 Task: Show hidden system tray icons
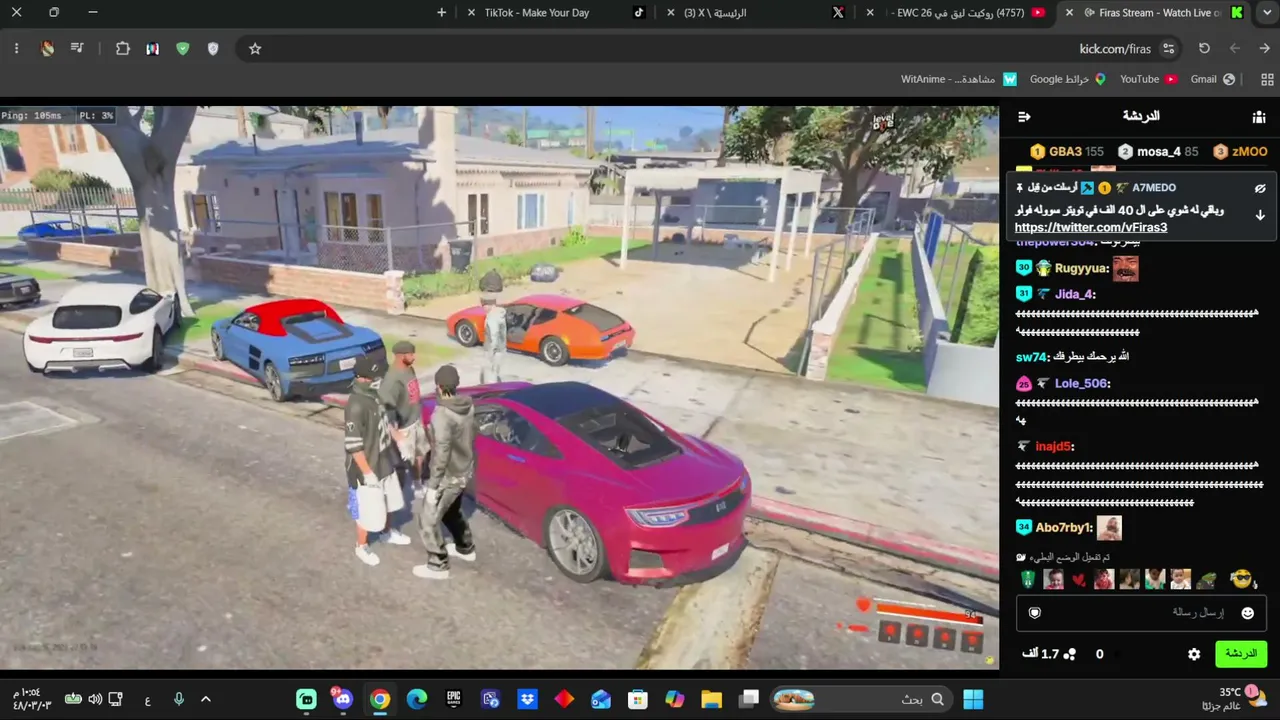tap(206, 699)
